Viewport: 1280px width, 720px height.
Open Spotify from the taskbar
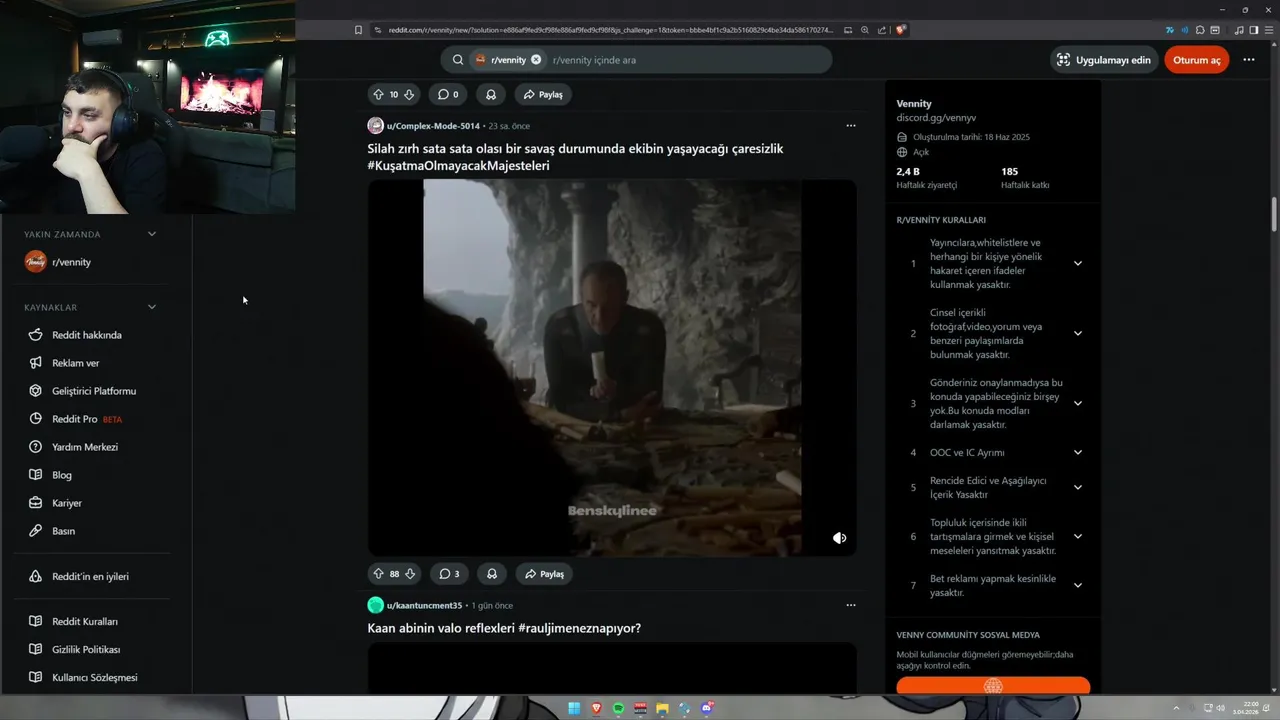tap(618, 708)
